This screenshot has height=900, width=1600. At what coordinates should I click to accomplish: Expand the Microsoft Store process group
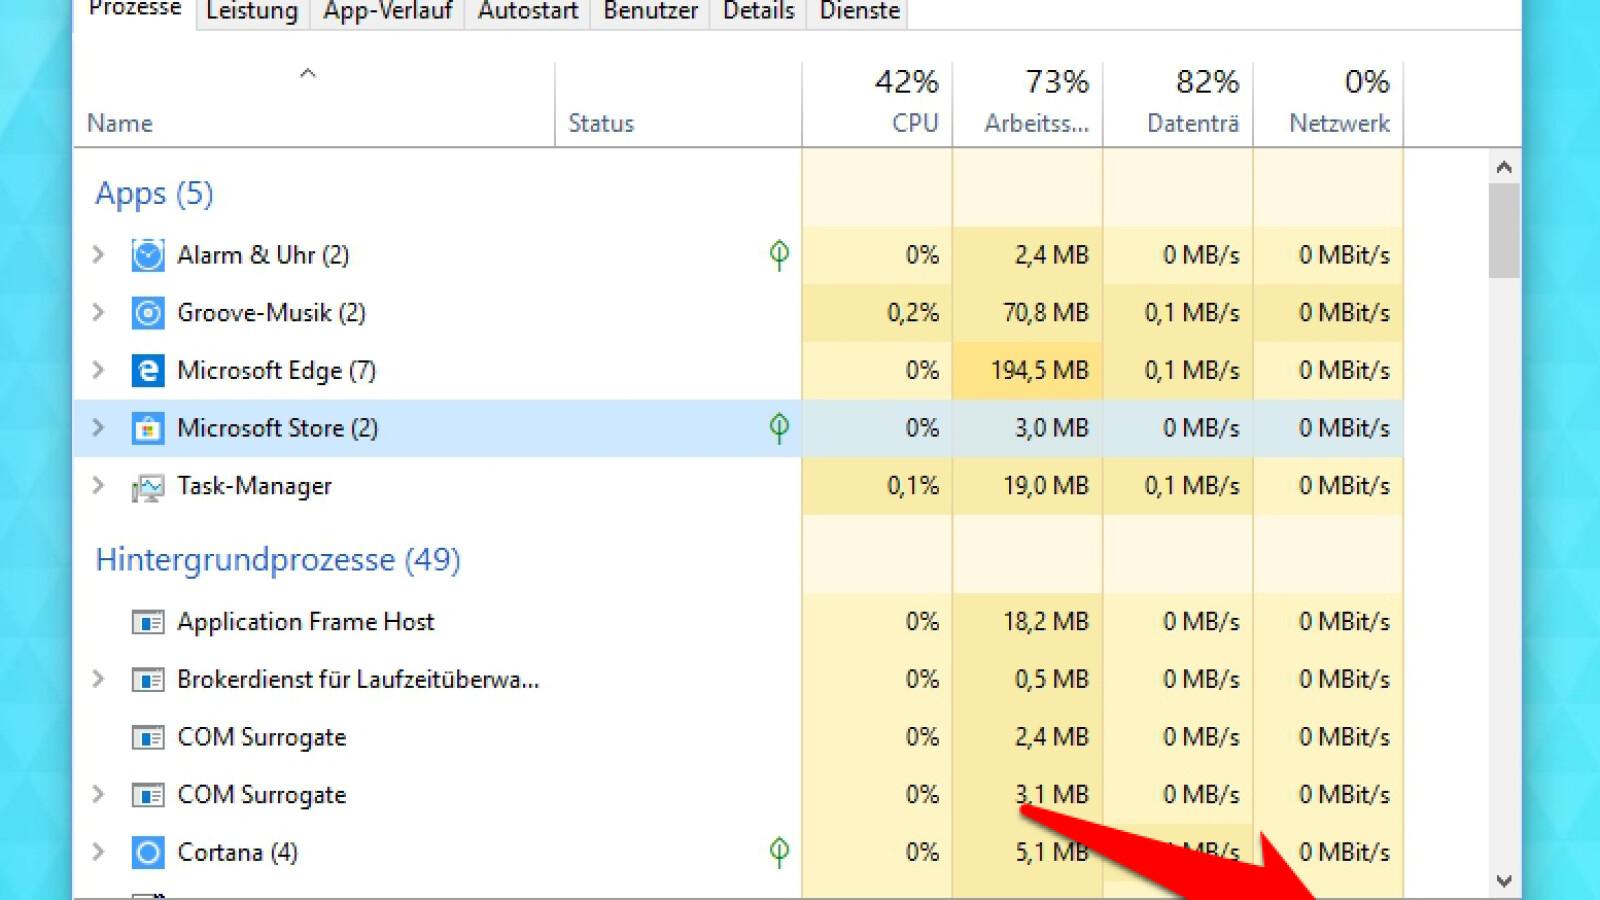click(98, 427)
